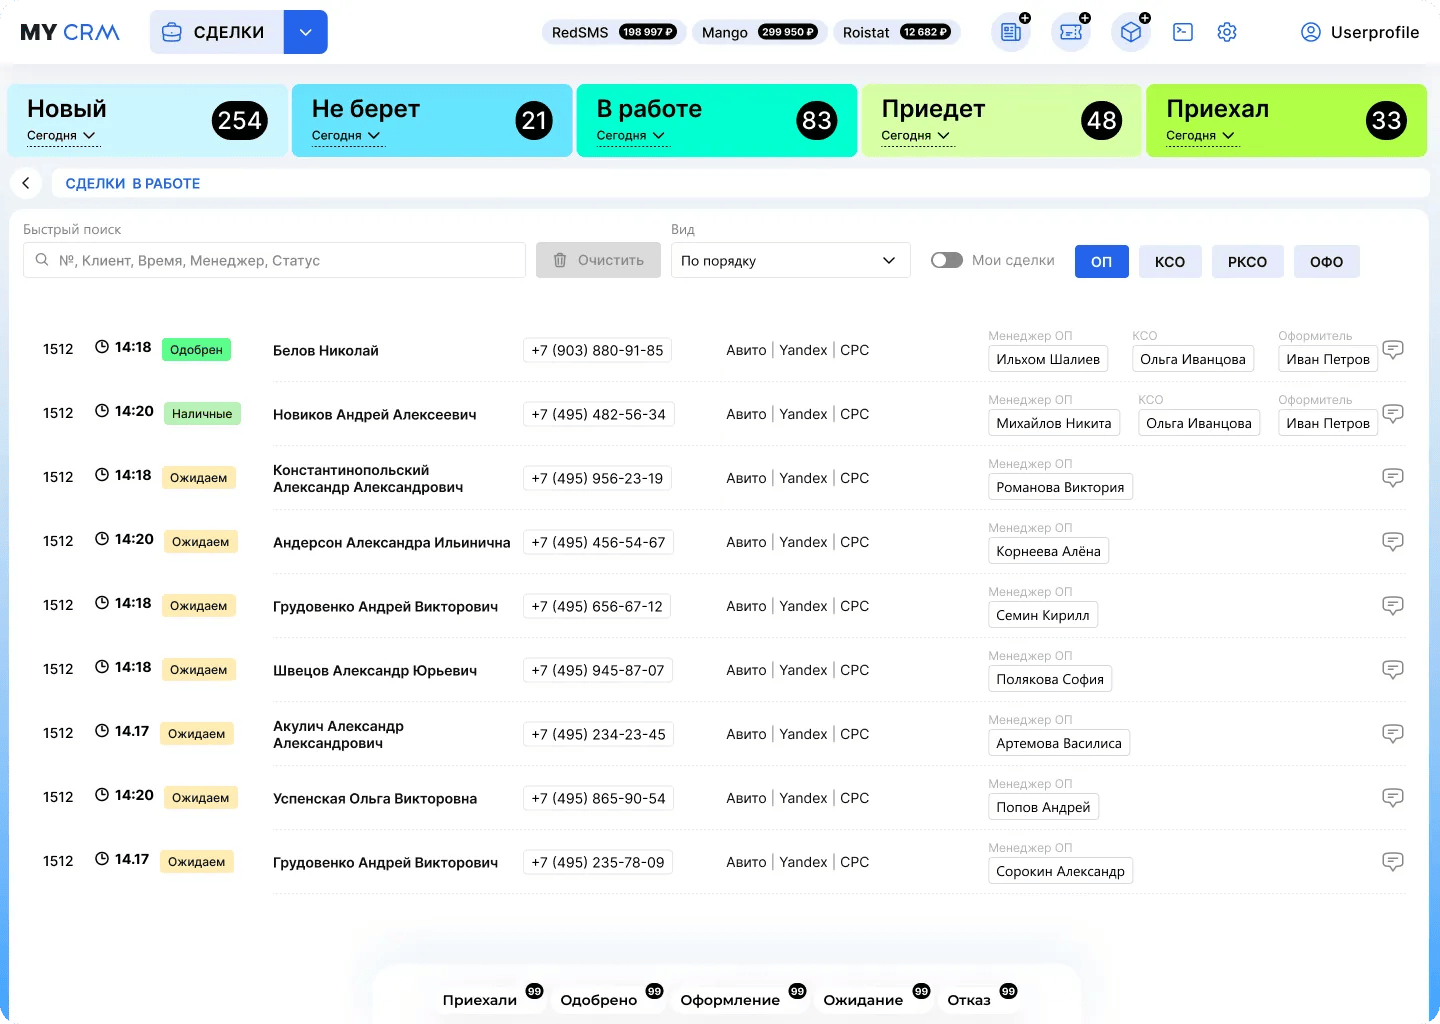Open comments for Новиков Андрей Алексеевич

pos(1393,413)
